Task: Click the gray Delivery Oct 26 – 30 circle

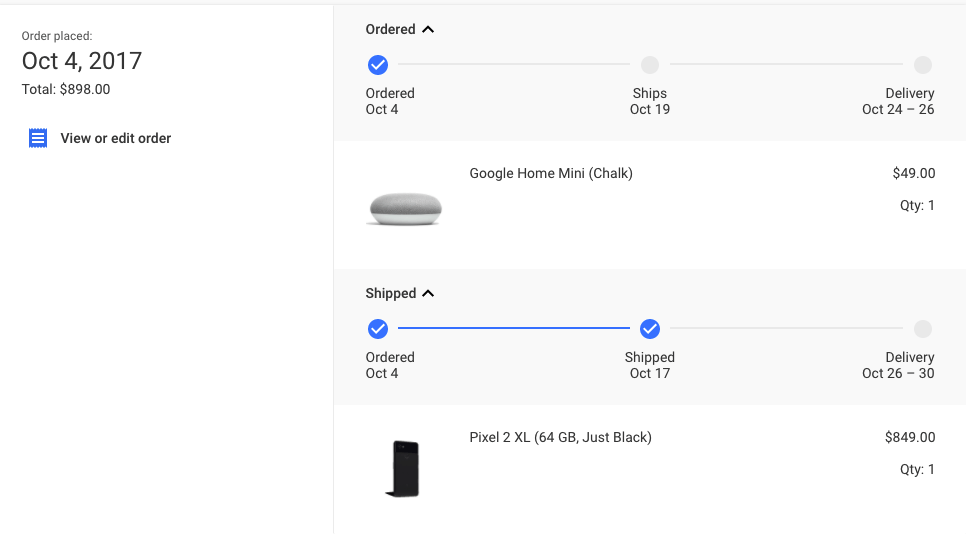Action: tap(923, 329)
